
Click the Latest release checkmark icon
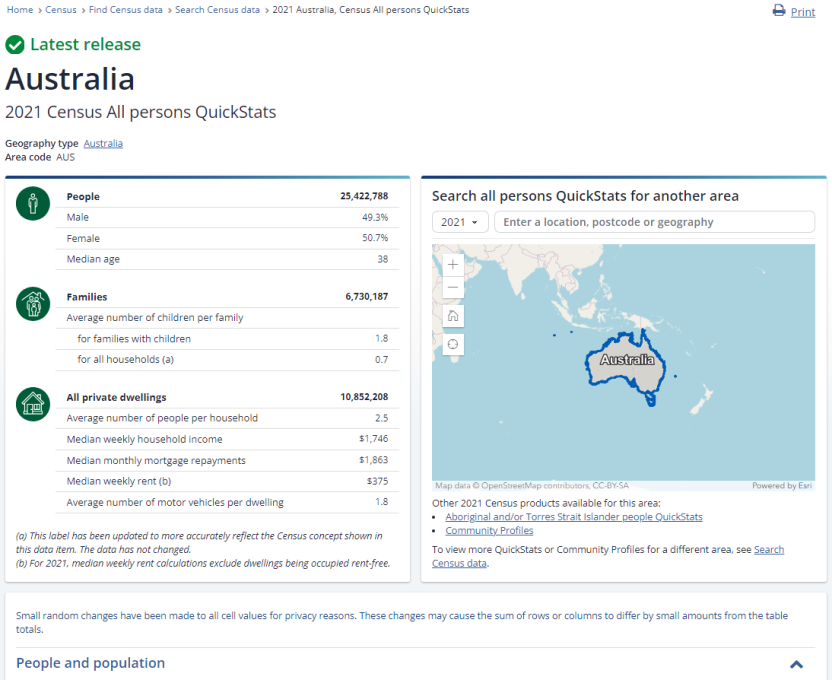14,44
